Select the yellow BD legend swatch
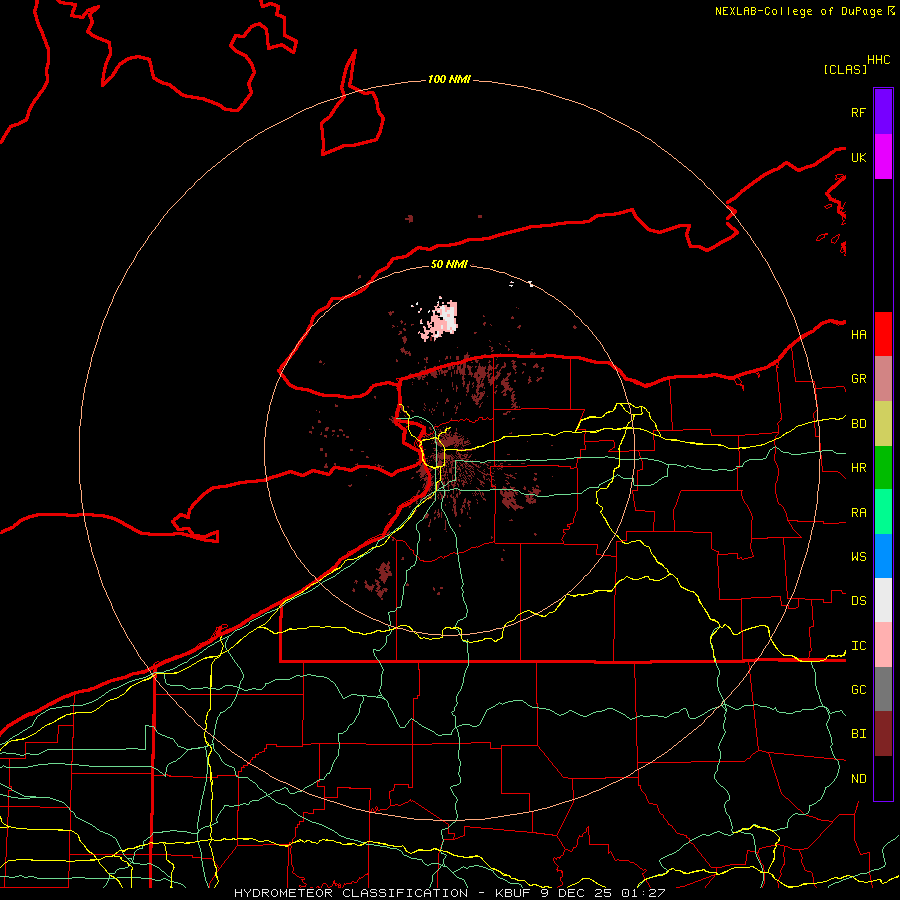 coord(883,424)
